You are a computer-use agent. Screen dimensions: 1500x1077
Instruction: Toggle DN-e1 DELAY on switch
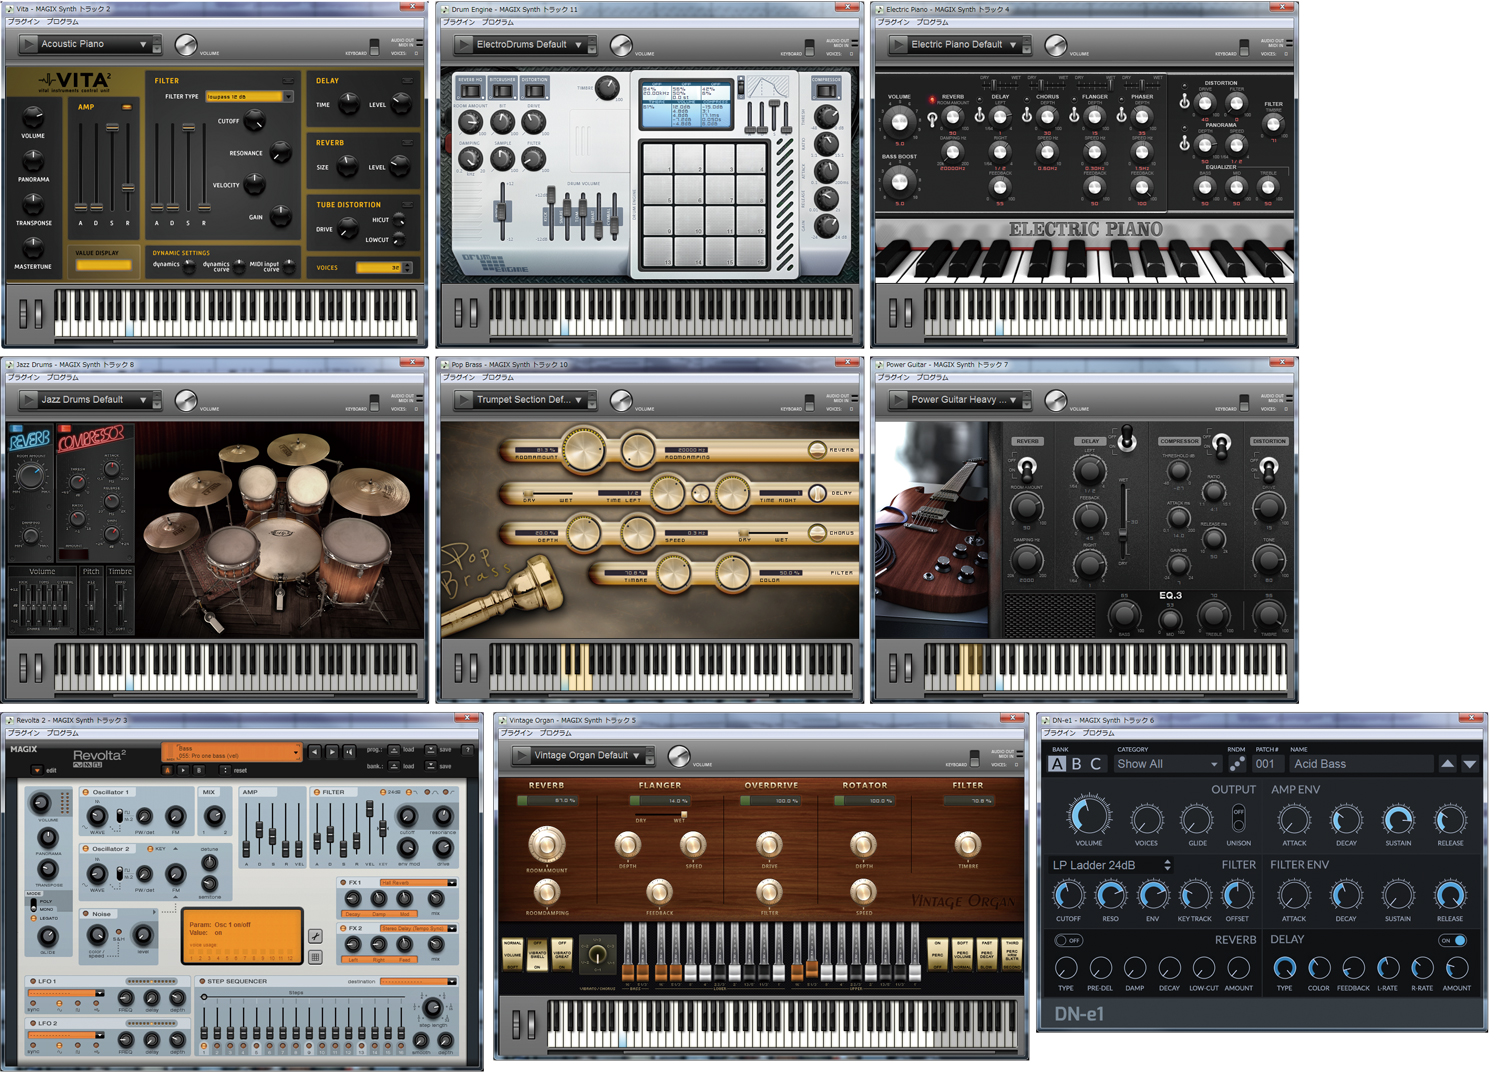pos(1453,940)
